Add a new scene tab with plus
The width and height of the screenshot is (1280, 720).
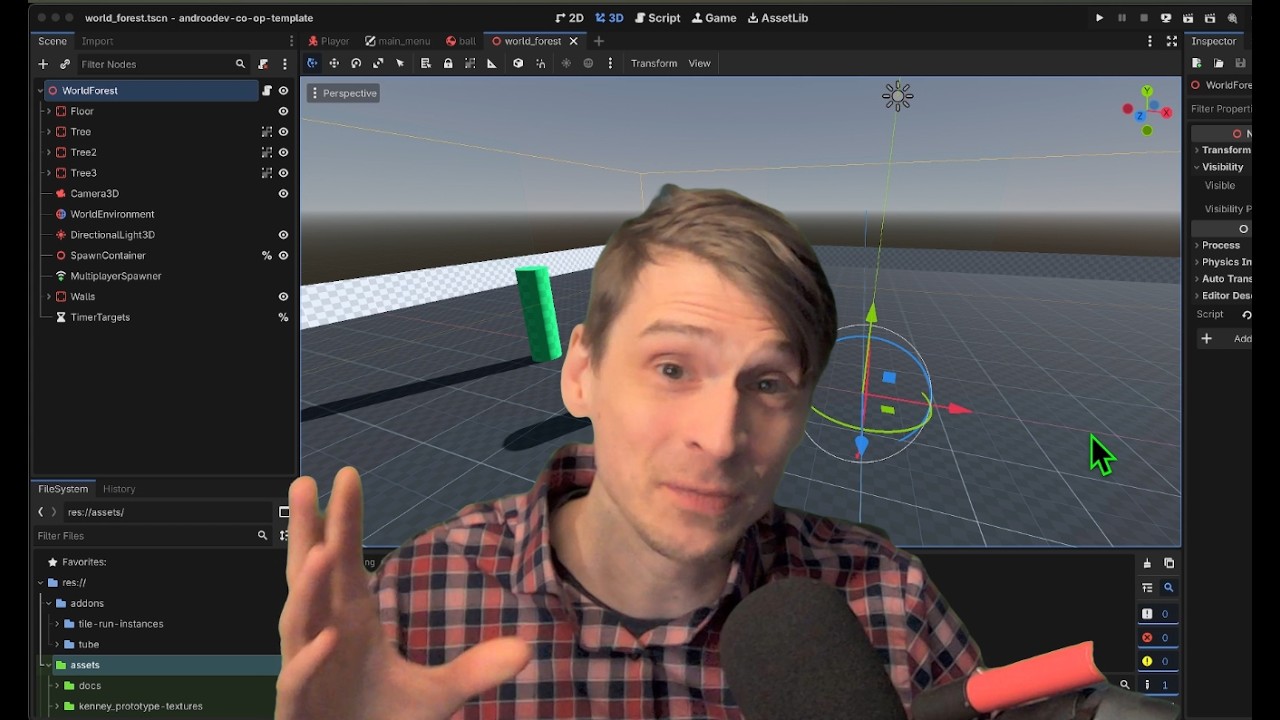[x=599, y=41]
